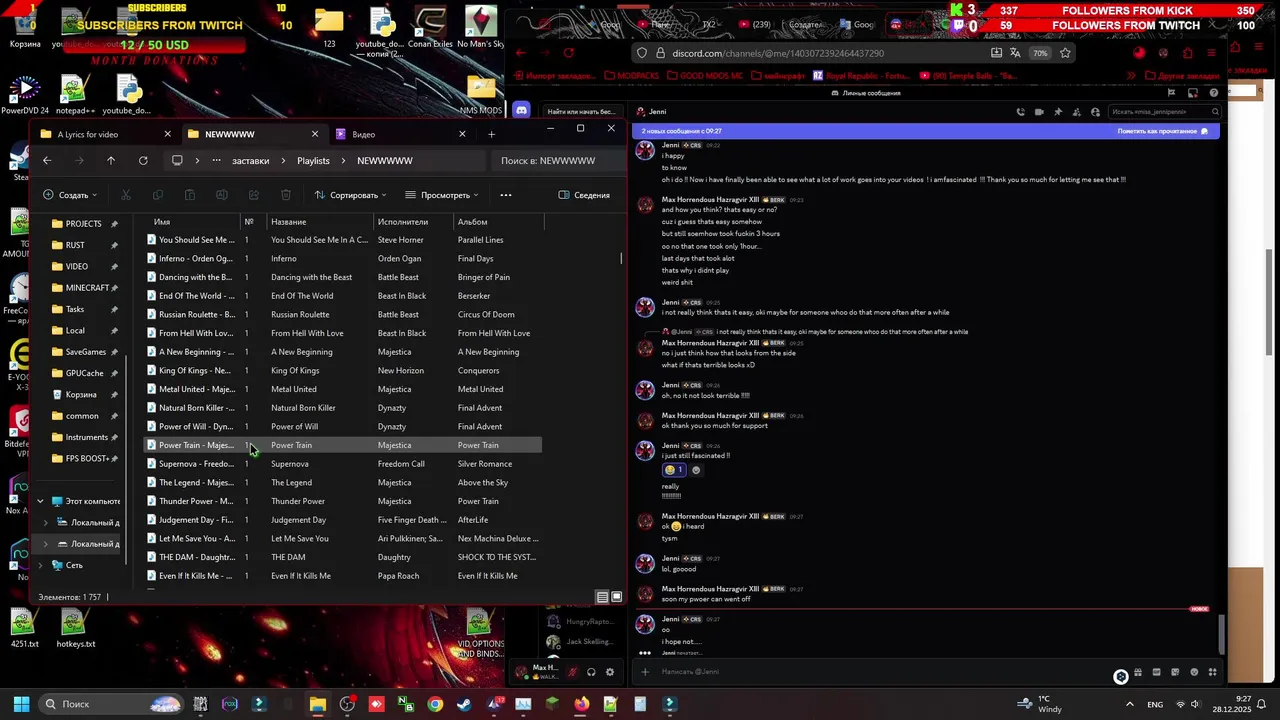Click the This PC monitor icon in address bar
This screenshot has height=720, width=1280.
(177, 160)
